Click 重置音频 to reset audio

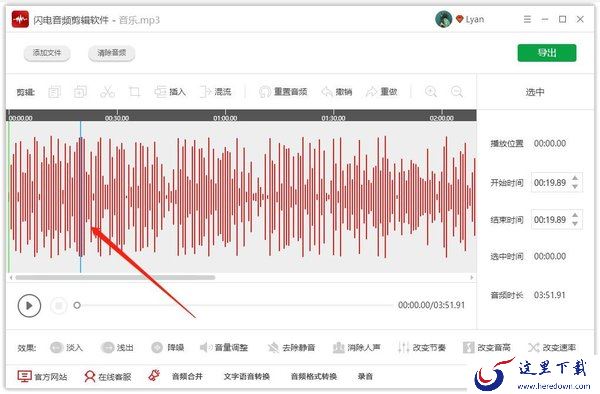pos(283,92)
